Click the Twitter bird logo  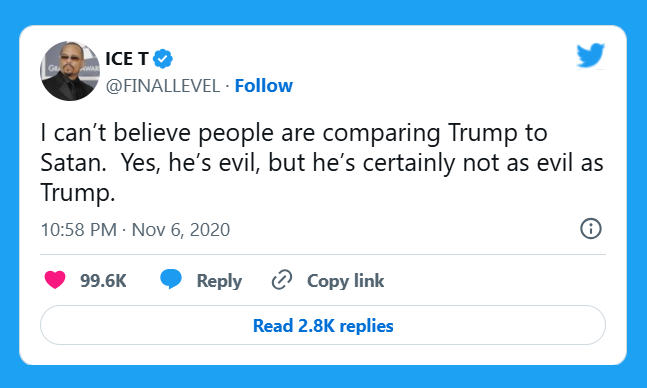coord(590,54)
